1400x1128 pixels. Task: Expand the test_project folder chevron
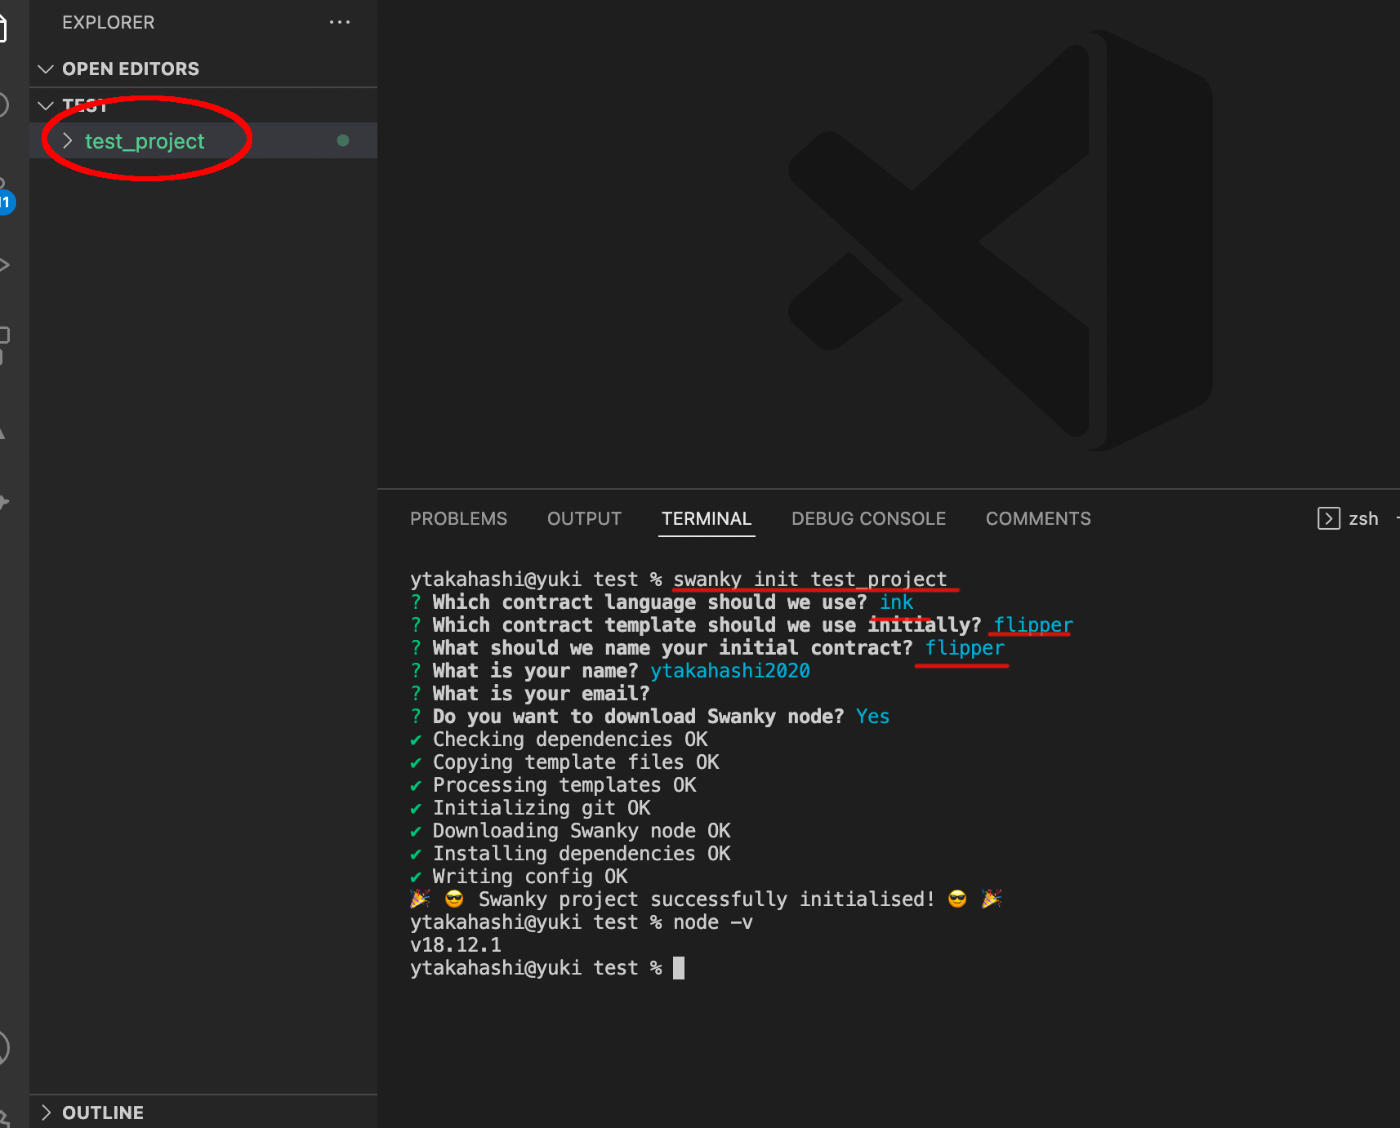point(68,141)
